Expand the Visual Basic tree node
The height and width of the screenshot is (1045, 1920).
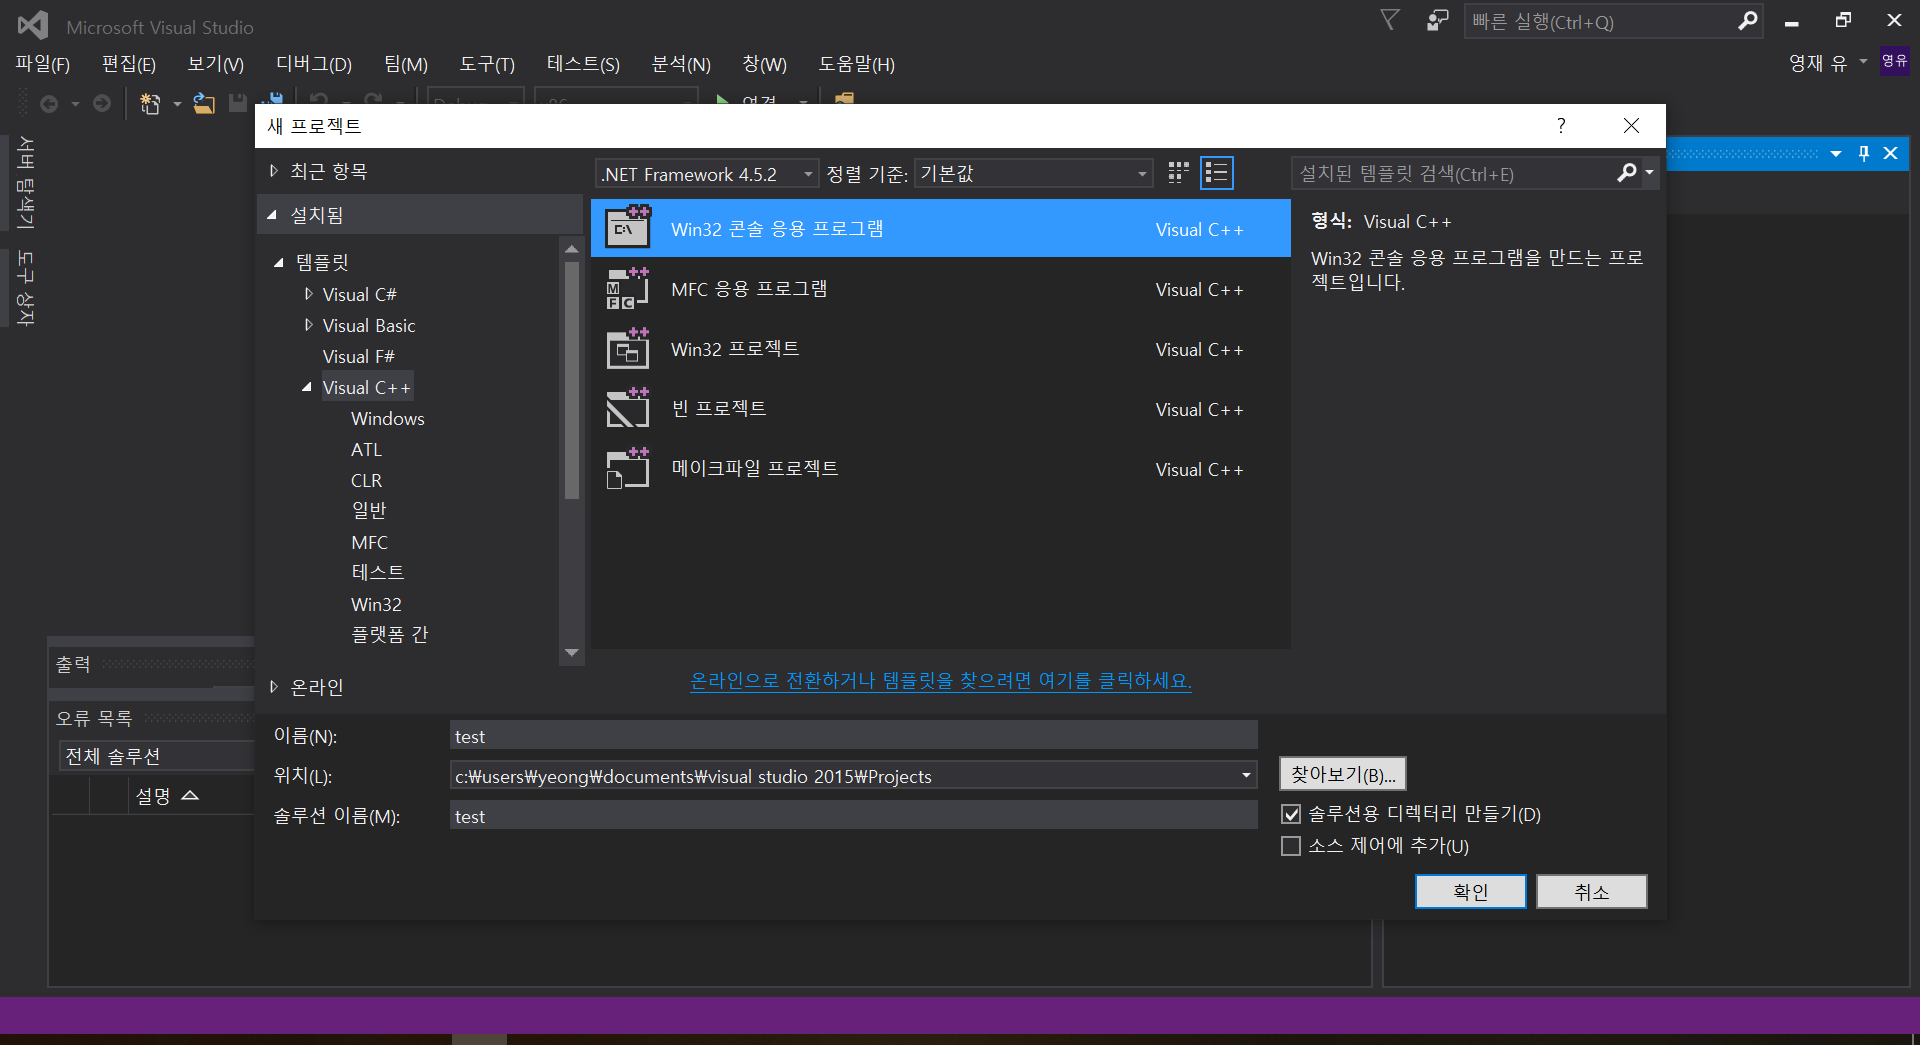tap(308, 325)
